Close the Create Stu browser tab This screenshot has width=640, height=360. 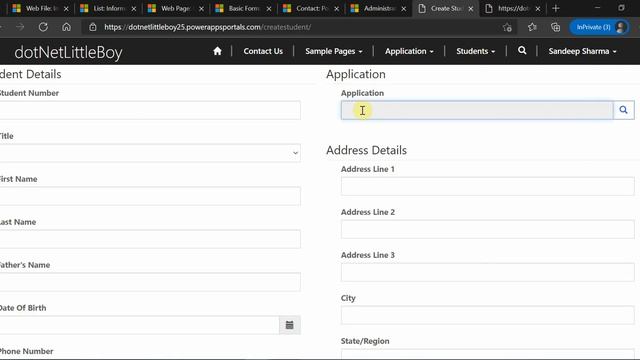click(471, 9)
